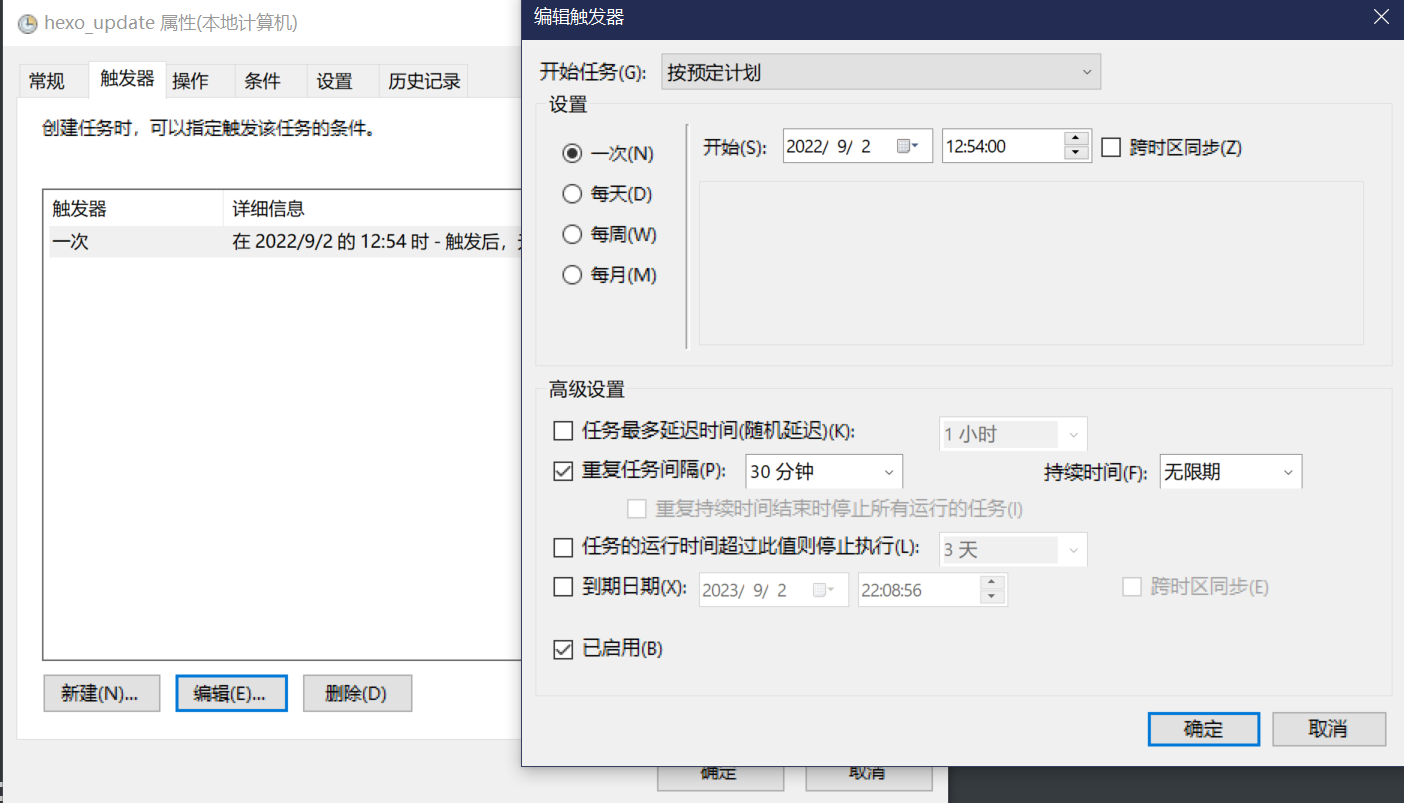Check 任务的运行时间超过此值则停止执行 option

(563, 547)
